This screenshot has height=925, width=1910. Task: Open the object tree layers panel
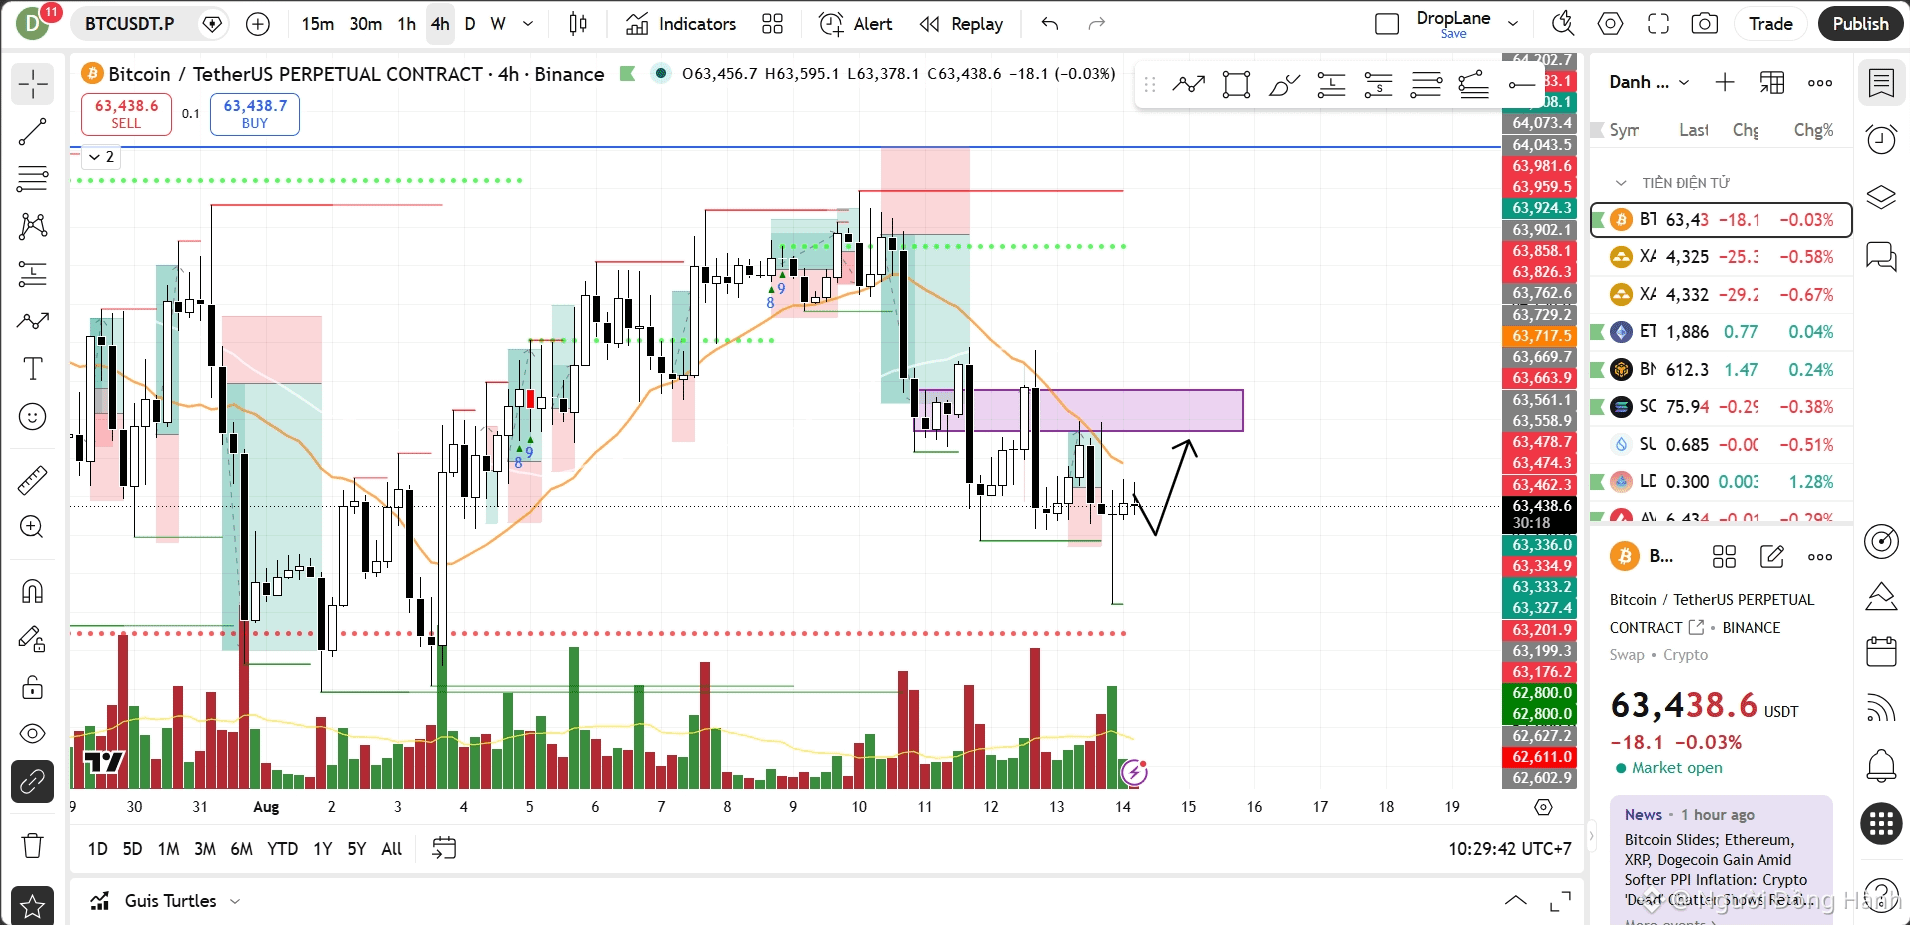click(x=1881, y=198)
